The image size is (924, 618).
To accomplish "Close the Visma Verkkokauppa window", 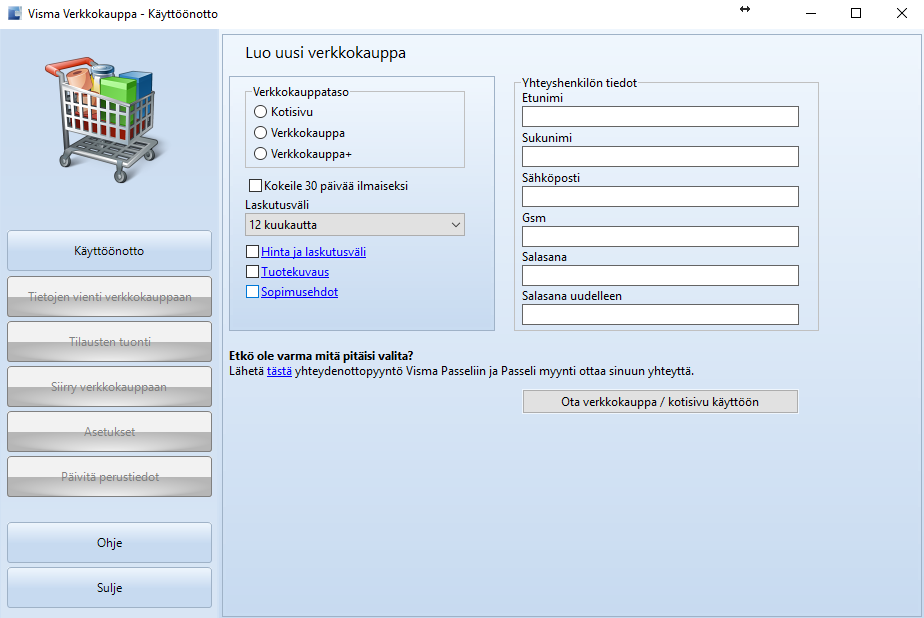I will [902, 14].
